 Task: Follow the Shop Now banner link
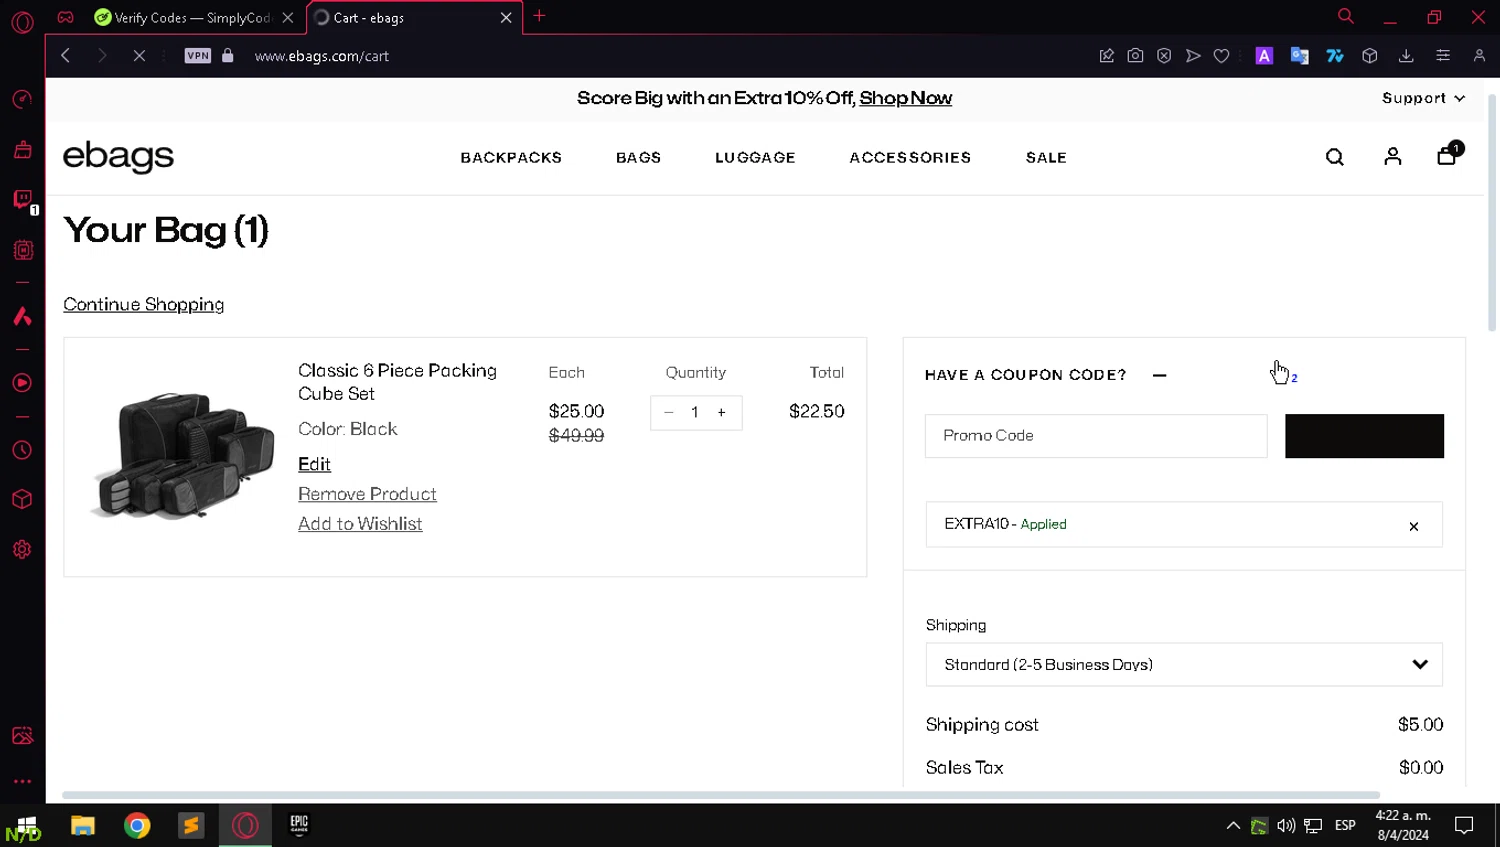pos(905,98)
